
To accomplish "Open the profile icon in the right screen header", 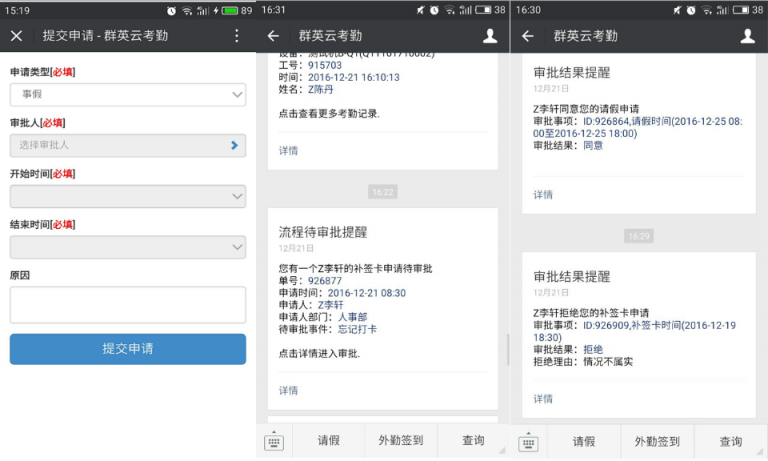I will coord(747,36).
